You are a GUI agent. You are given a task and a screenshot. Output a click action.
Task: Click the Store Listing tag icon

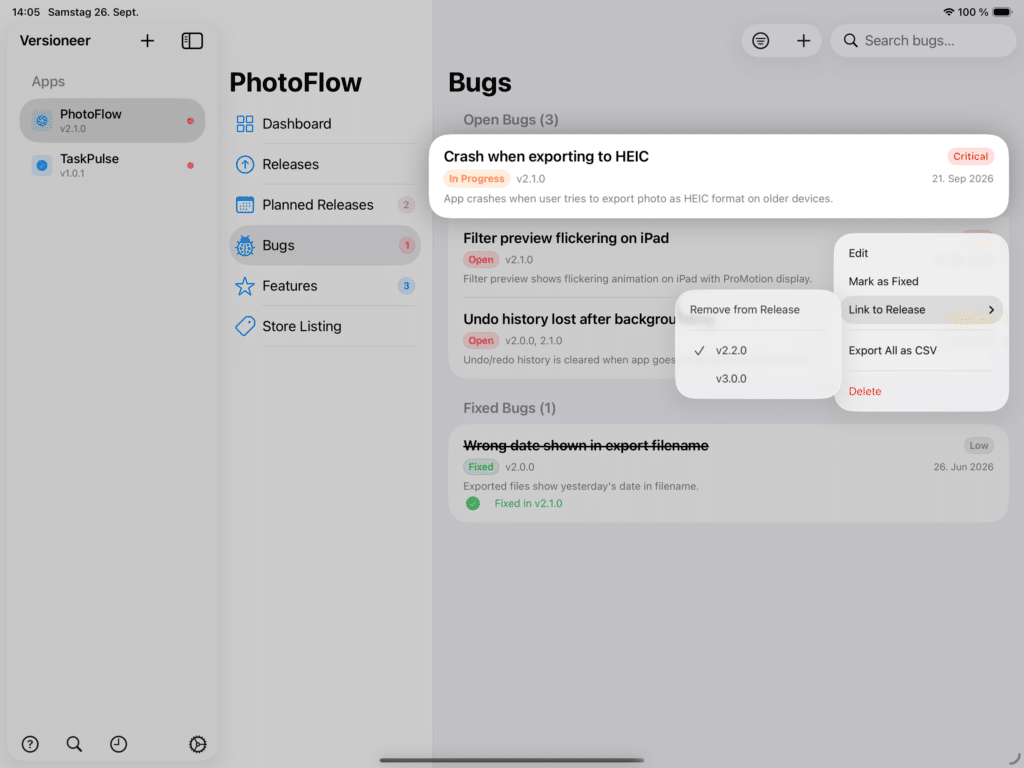click(245, 326)
